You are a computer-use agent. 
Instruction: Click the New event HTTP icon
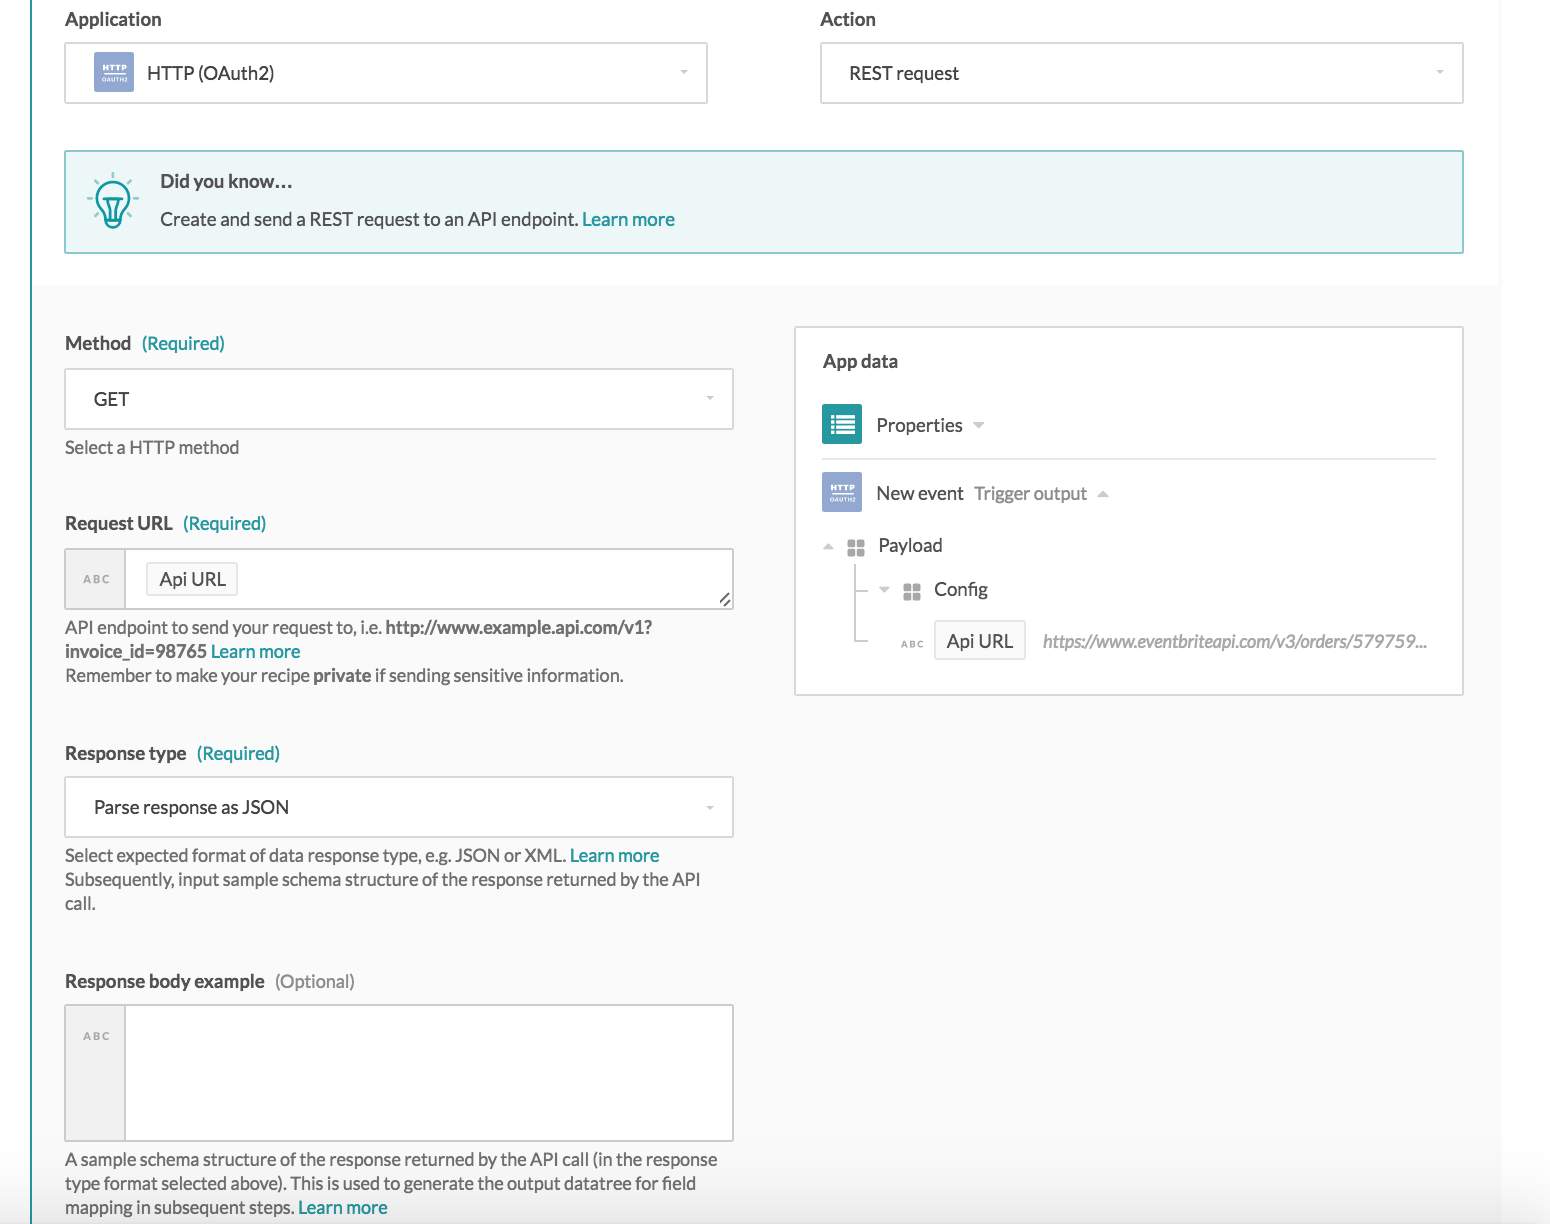tap(841, 493)
